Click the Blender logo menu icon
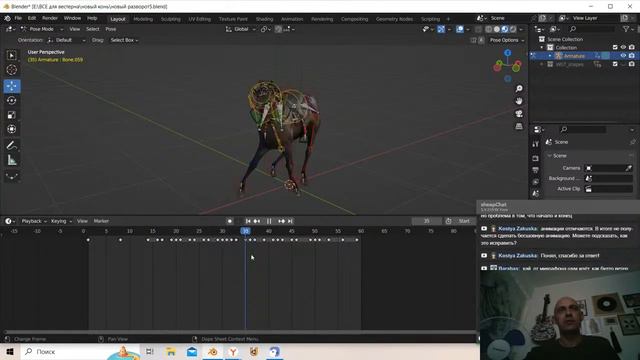Viewport: 640px width, 360px height. coord(7,18)
